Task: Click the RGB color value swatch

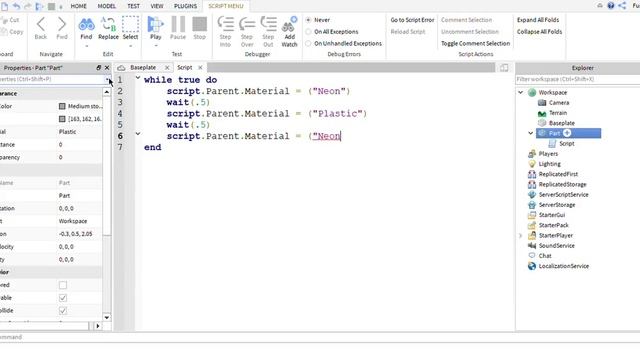Action: (x=62, y=119)
